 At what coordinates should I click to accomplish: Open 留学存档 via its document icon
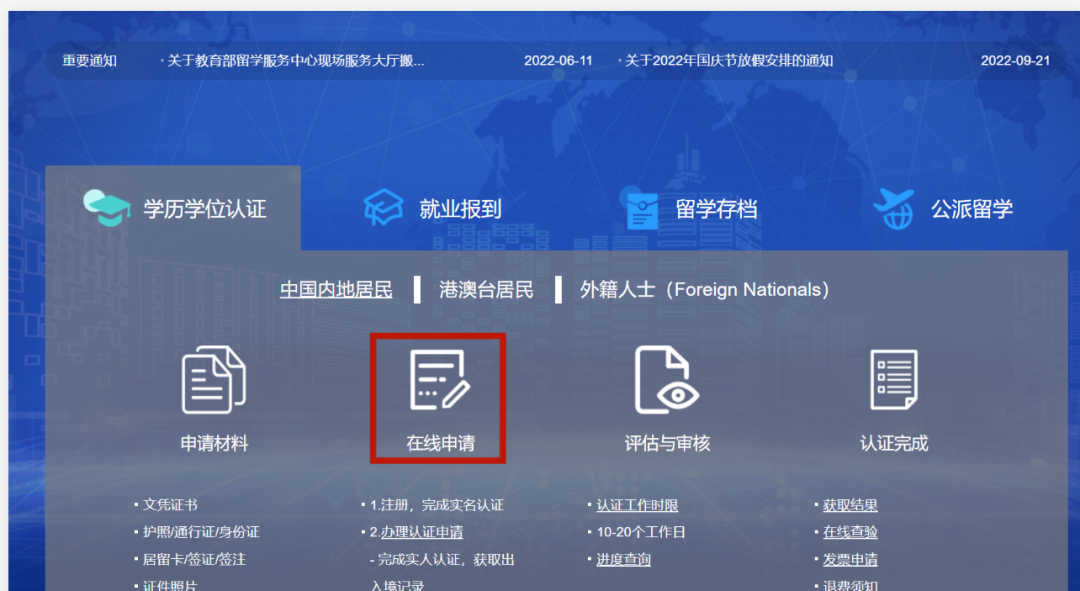(640, 207)
